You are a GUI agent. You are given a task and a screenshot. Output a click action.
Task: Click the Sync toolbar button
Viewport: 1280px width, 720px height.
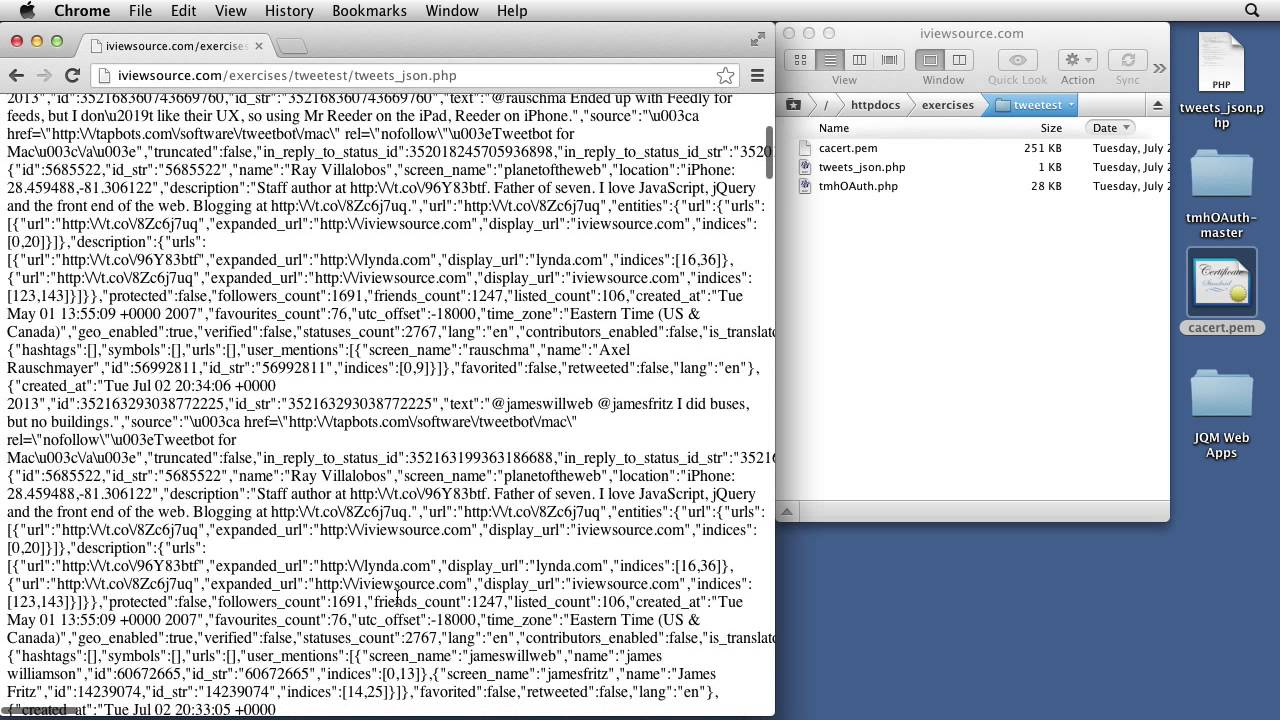tap(1128, 60)
